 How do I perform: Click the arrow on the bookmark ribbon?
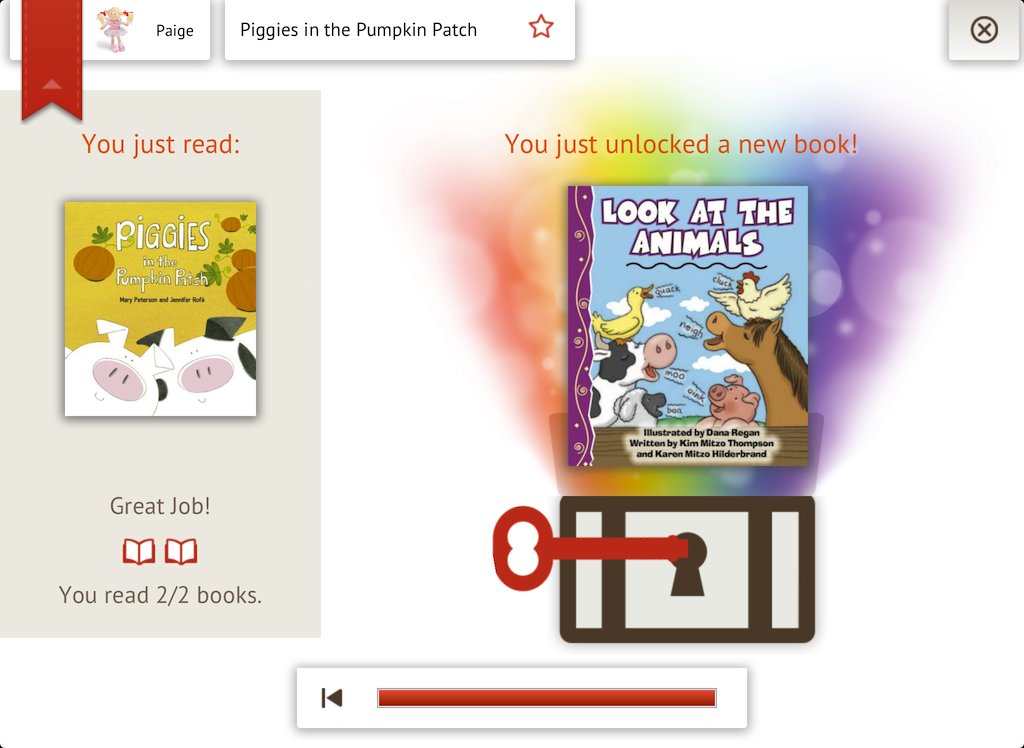pyautogui.click(x=52, y=84)
